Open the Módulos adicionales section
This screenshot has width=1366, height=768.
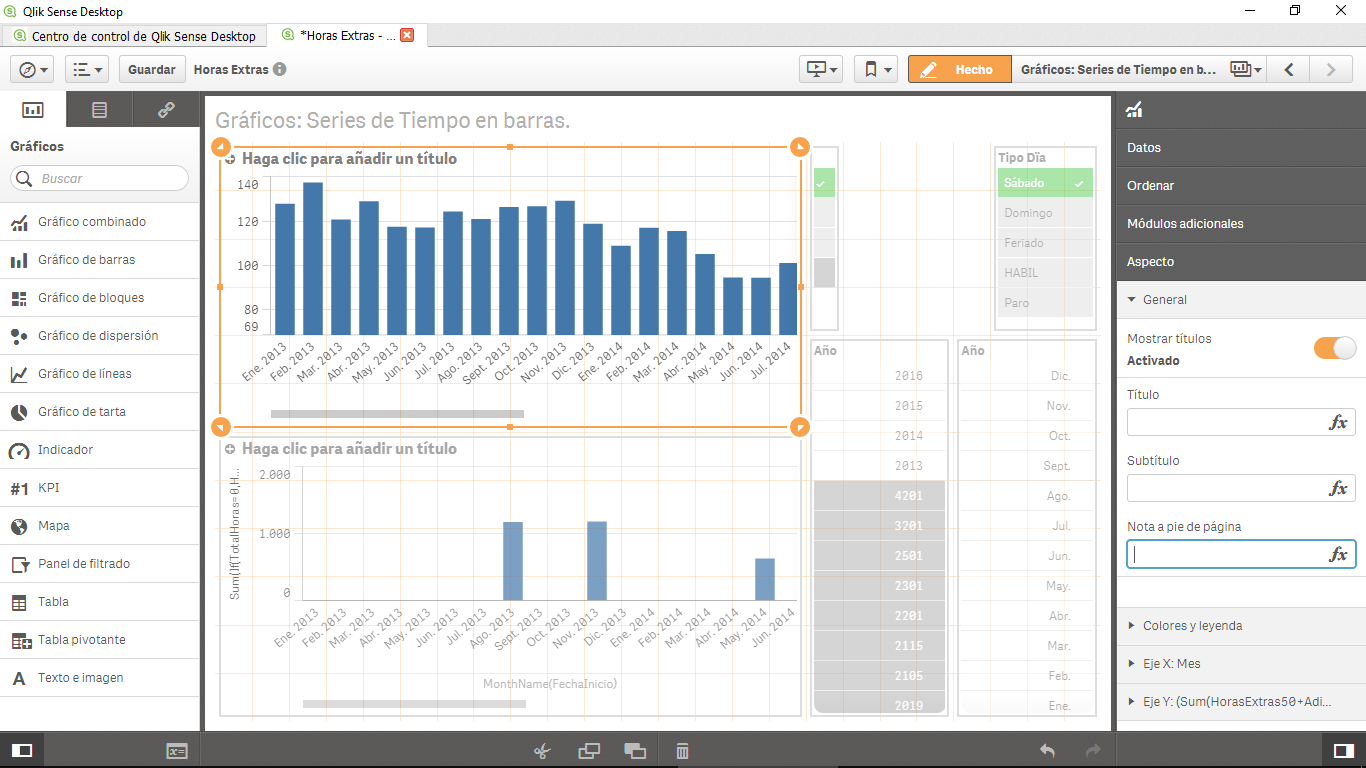point(1241,224)
